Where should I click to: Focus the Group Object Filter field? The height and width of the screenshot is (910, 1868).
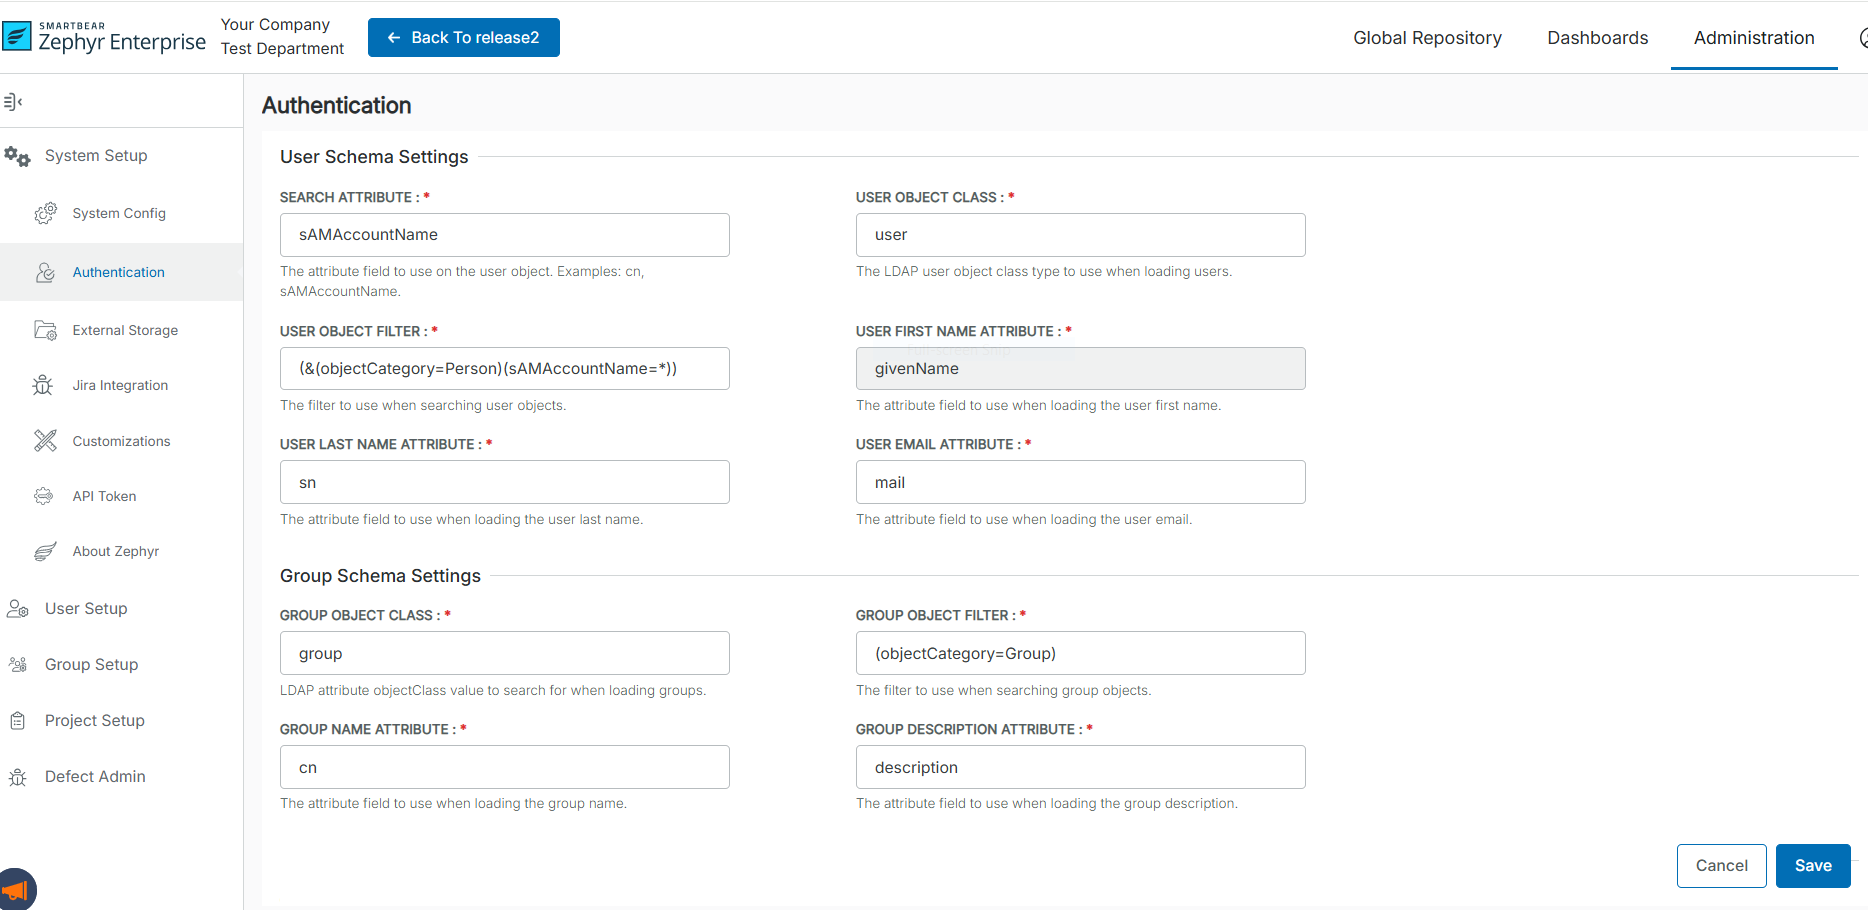1080,653
